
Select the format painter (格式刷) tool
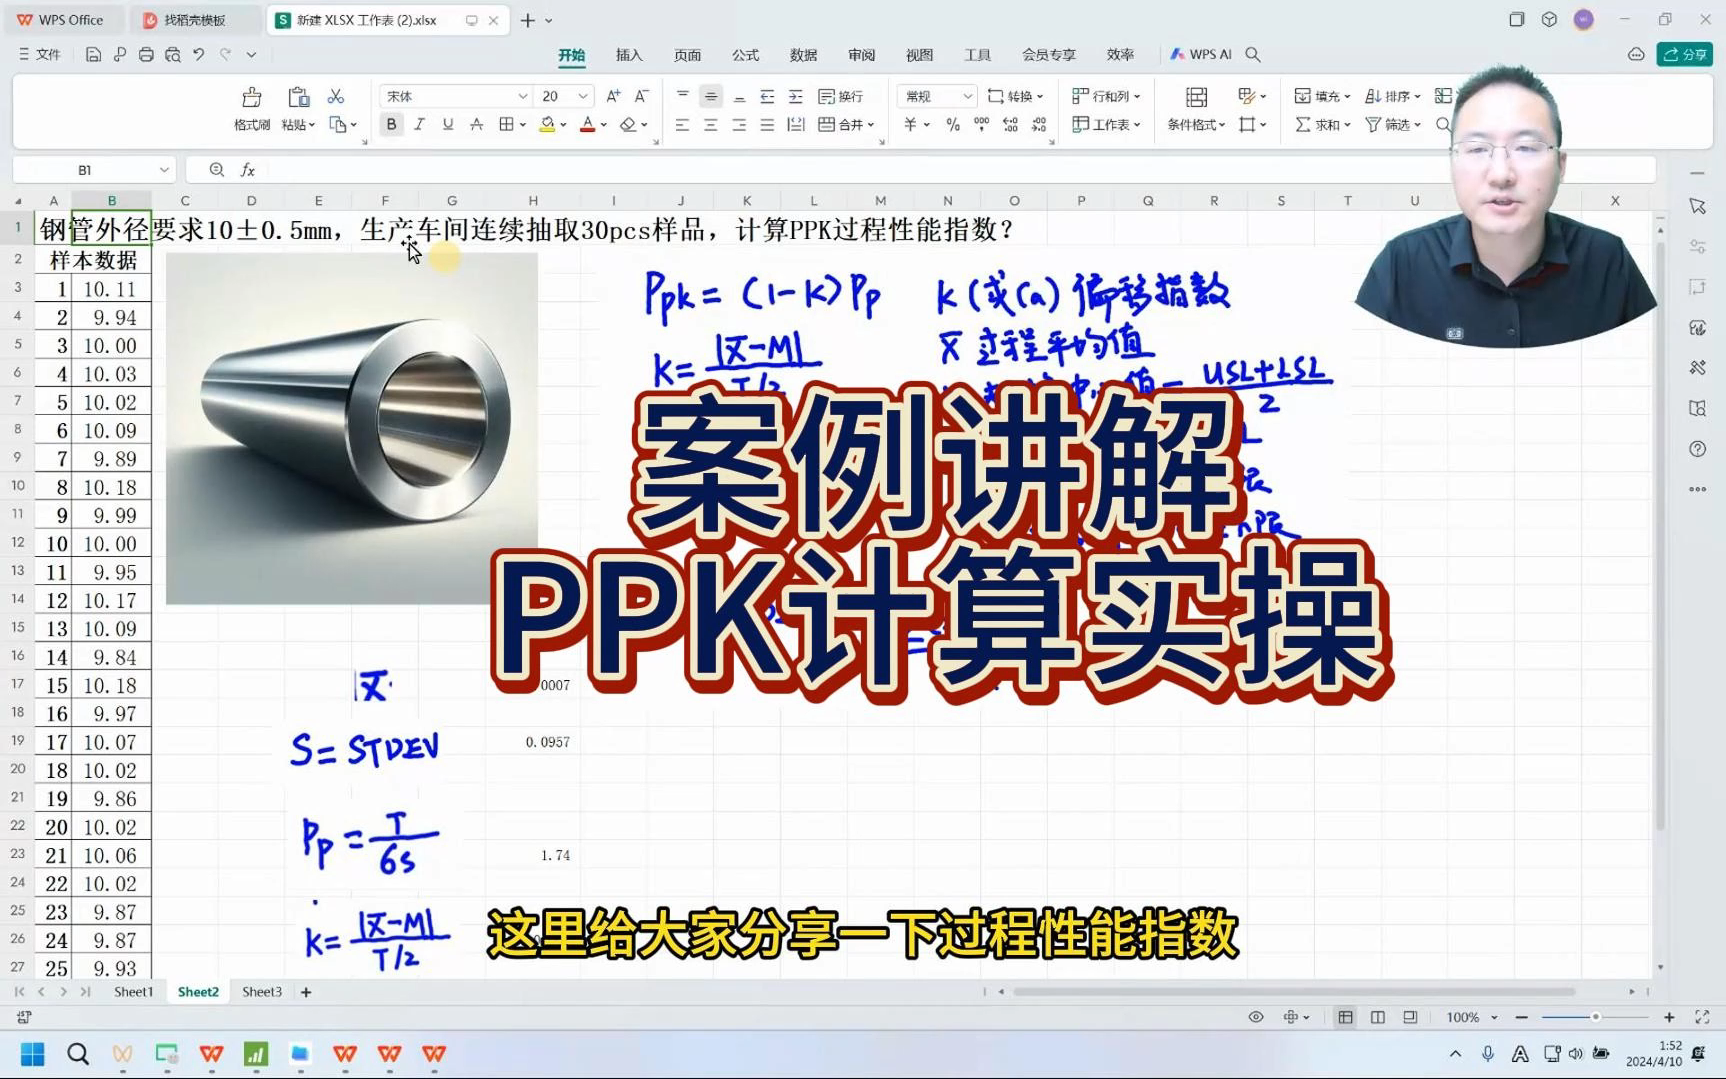click(x=251, y=107)
